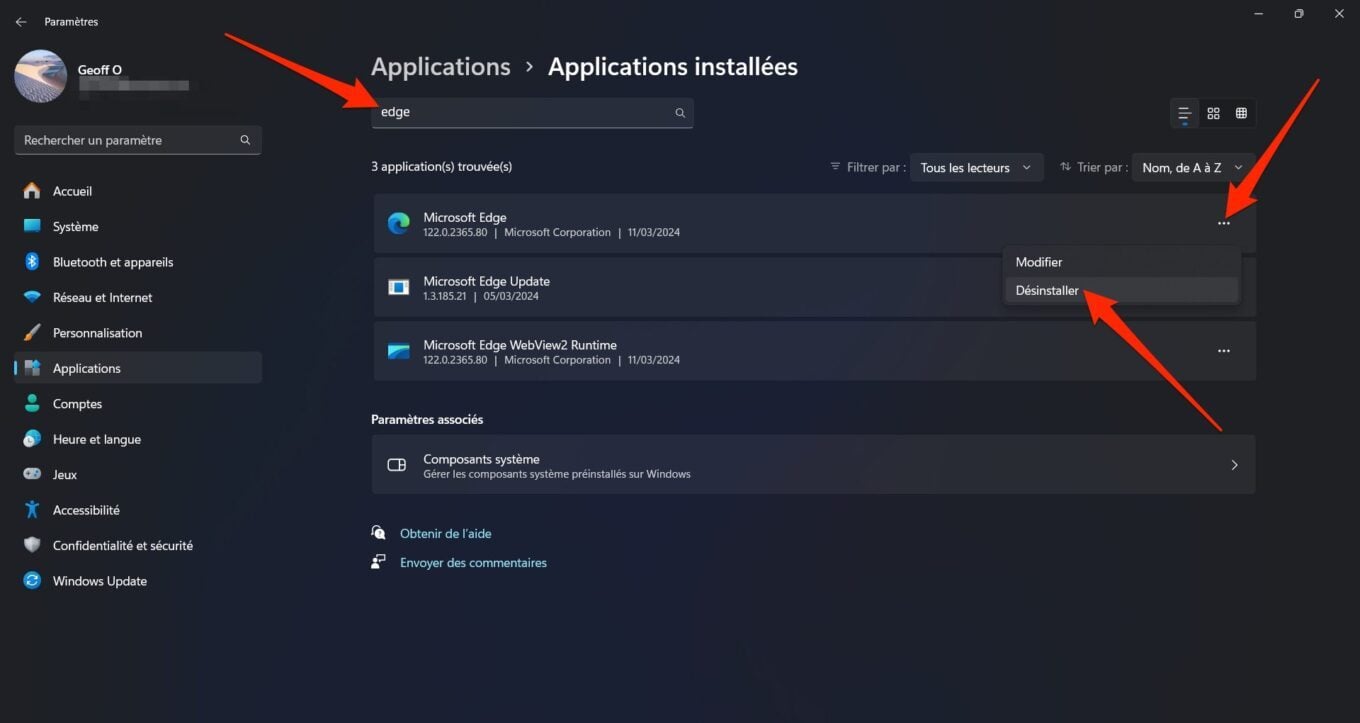
Task: Open Heure et langue settings
Action: (x=138, y=439)
